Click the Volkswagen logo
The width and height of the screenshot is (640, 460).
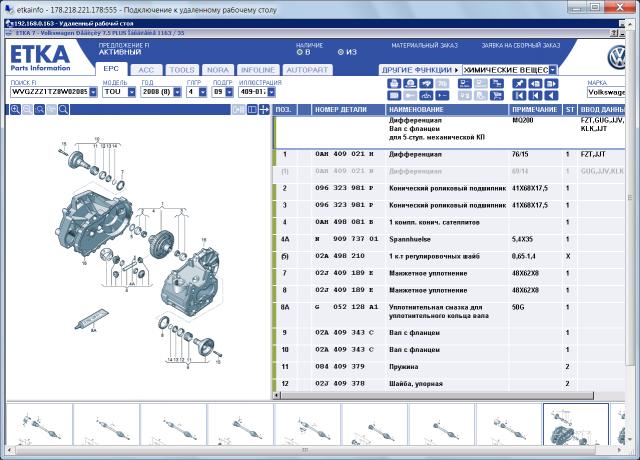616,58
